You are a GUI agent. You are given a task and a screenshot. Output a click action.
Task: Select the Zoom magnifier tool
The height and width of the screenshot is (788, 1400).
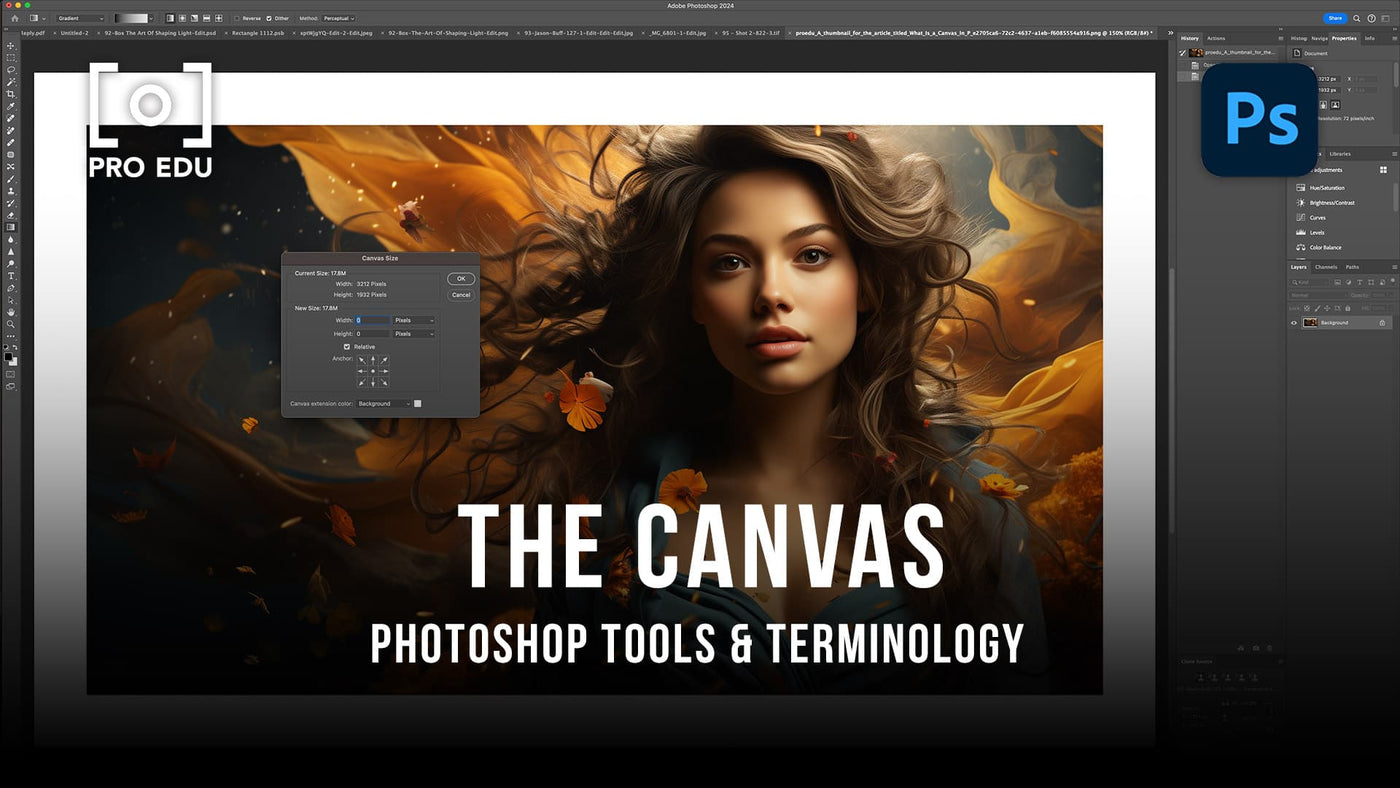point(11,324)
